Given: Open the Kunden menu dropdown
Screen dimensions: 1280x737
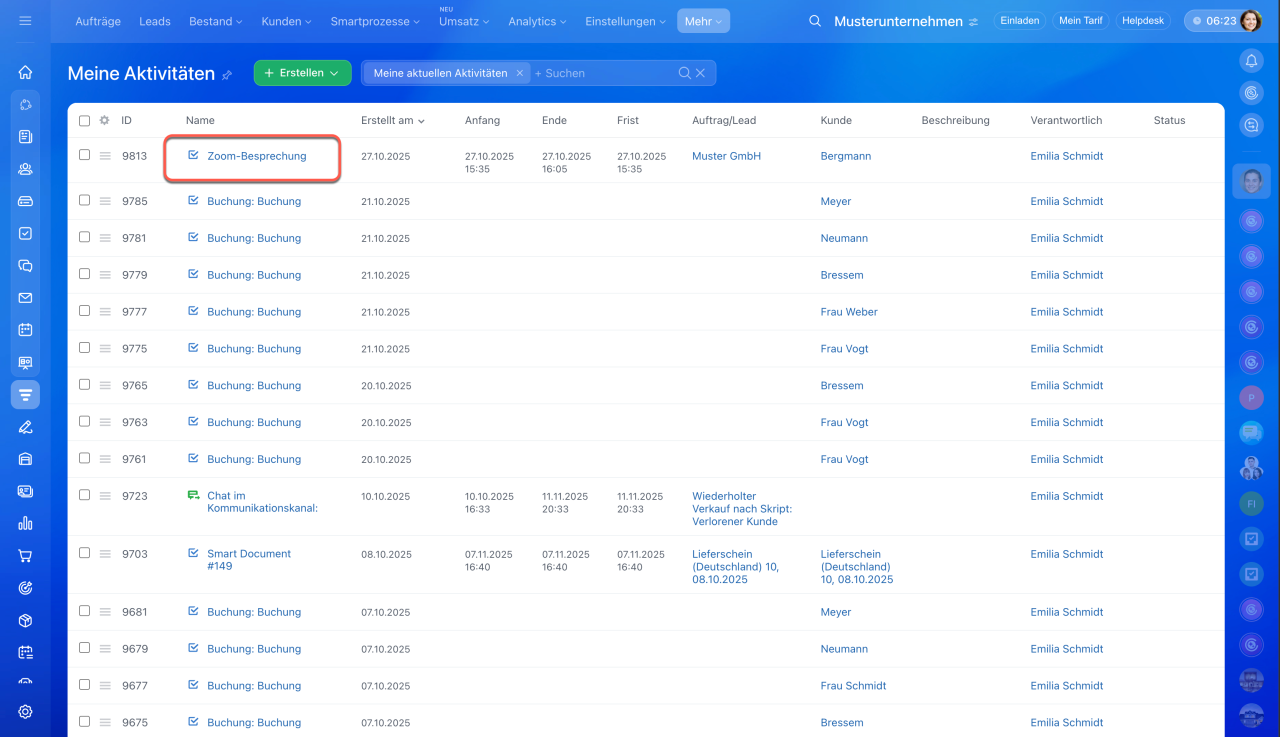Looking at the screenshot, I should (x=286, y=21).
